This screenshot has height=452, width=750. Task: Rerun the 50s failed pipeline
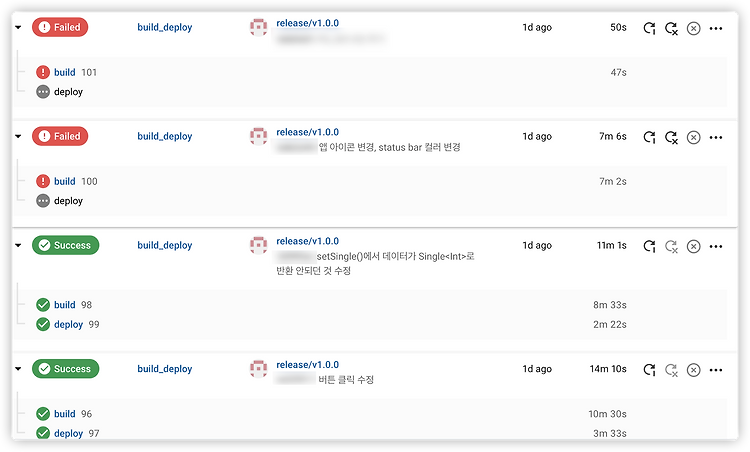coord(649,28)
